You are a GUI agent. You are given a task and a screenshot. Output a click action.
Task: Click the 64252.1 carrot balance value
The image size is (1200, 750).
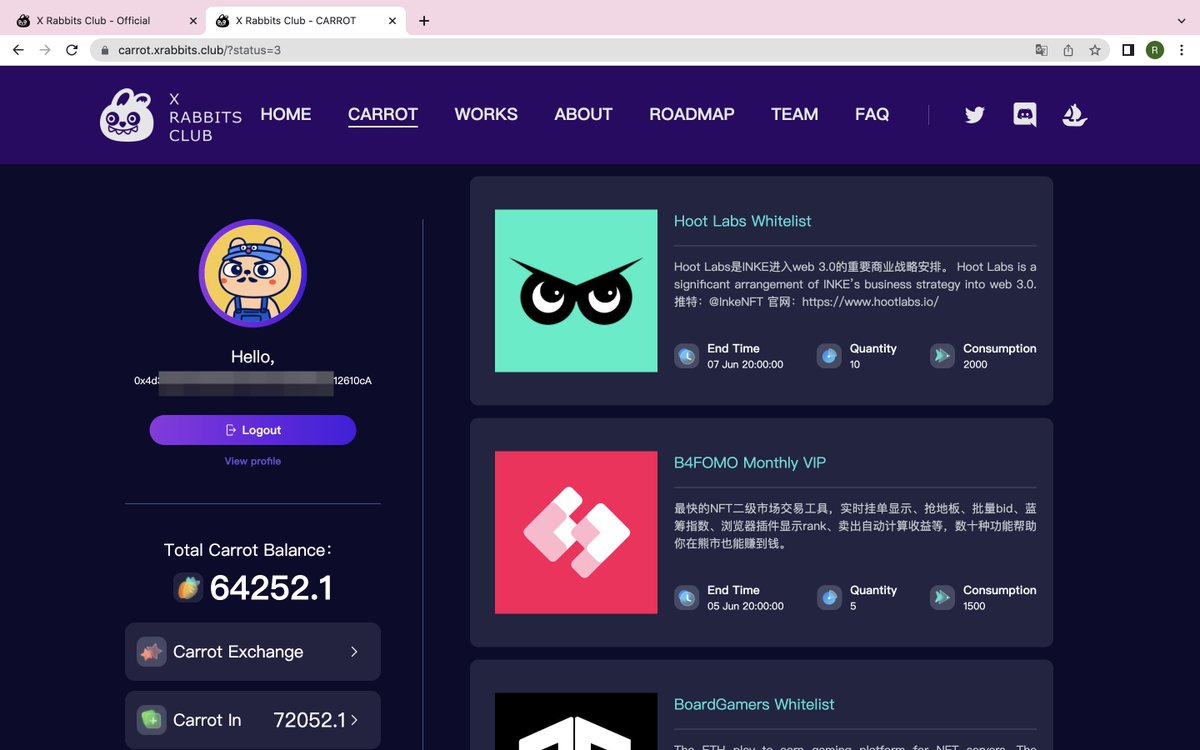click(271, 588)
